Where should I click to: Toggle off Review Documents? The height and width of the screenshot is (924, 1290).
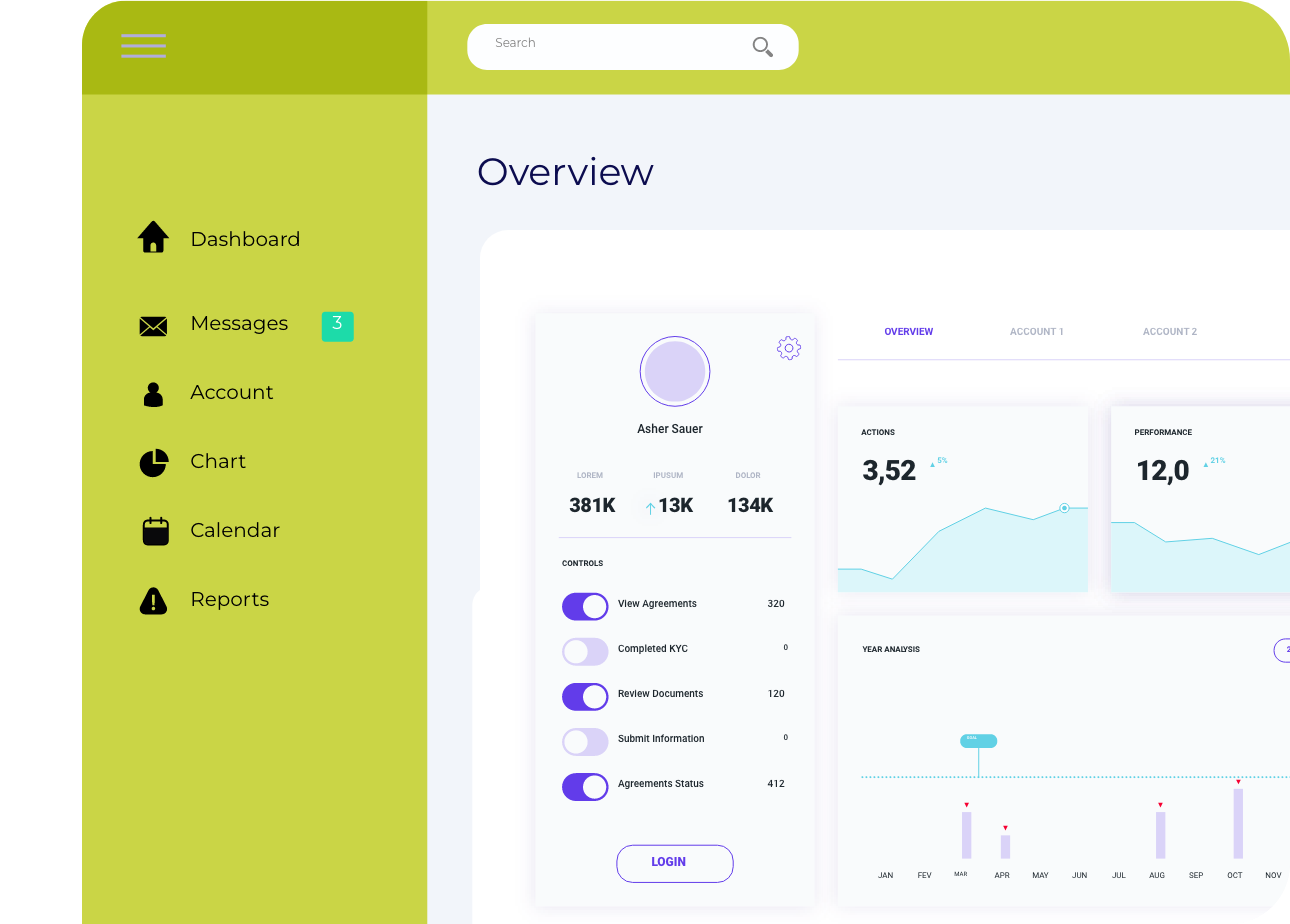(x=585, y=696)
